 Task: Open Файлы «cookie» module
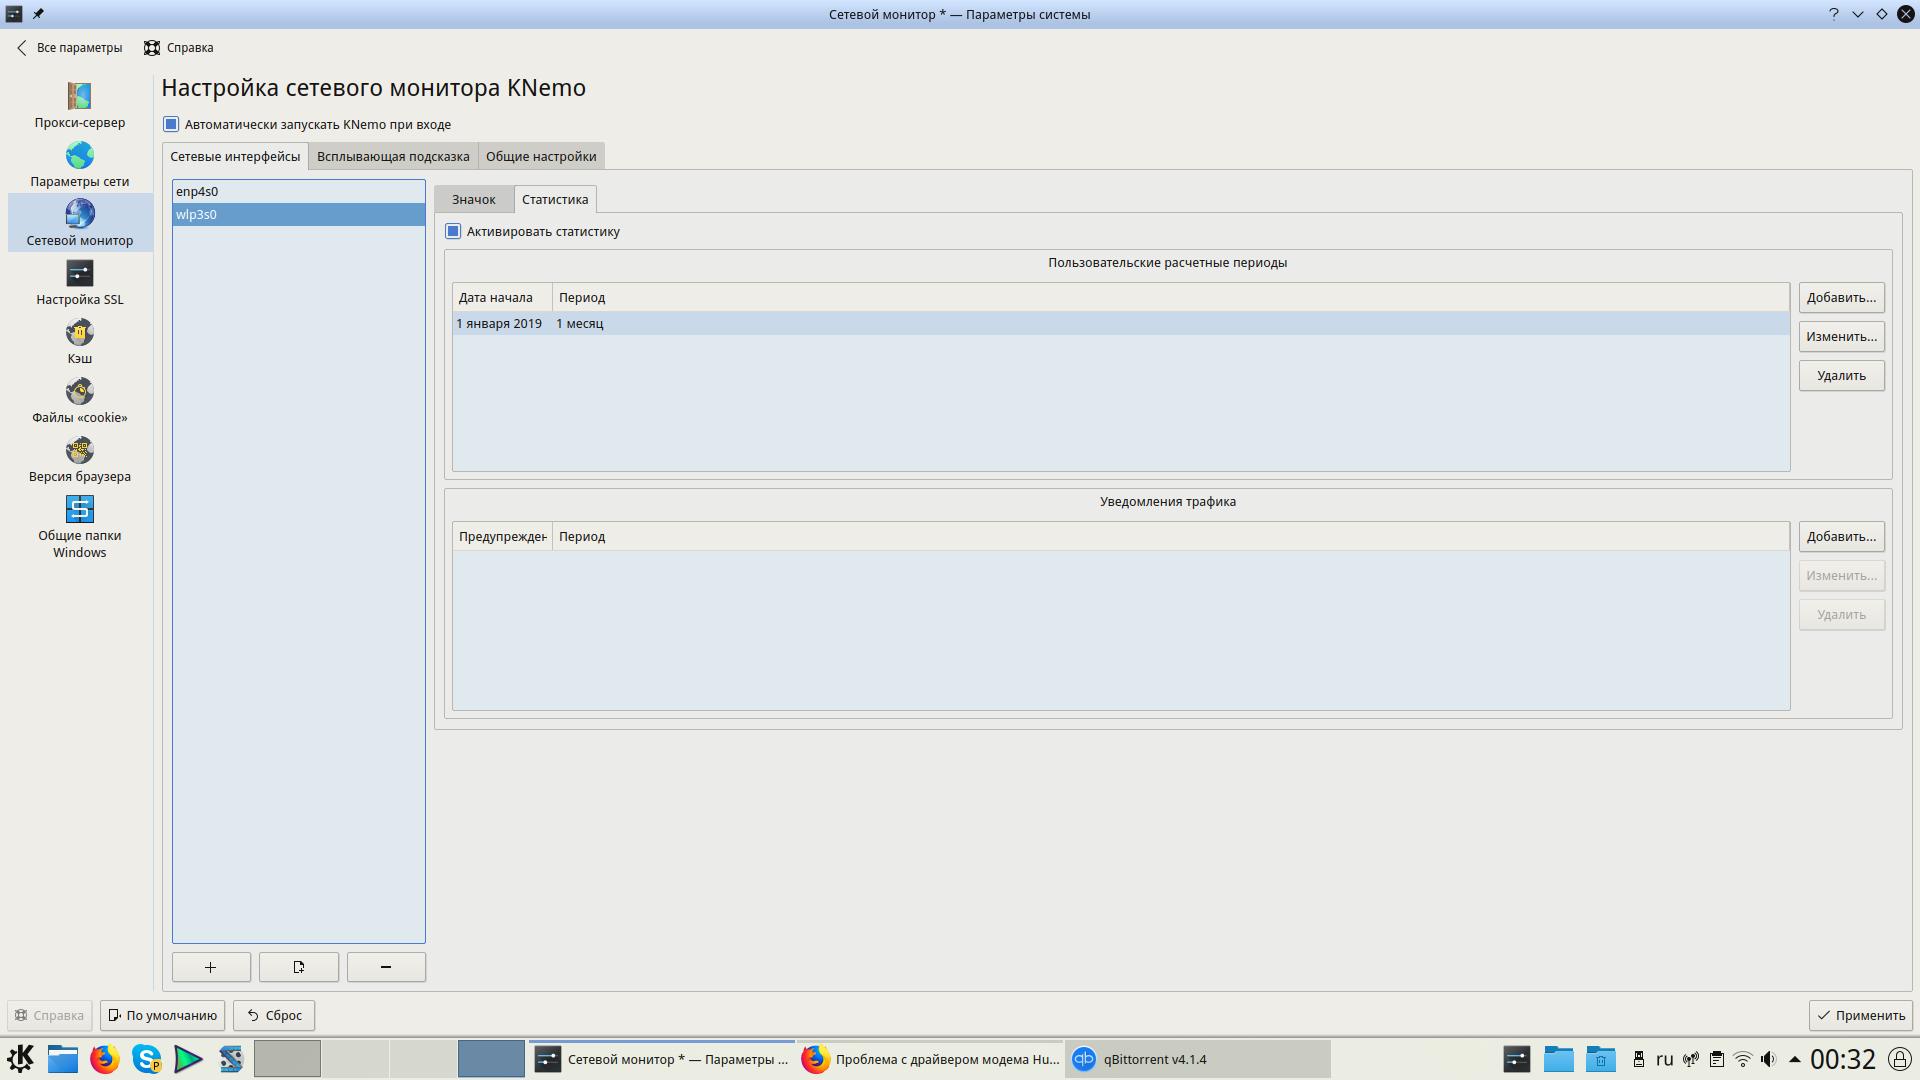click(x=79, y=400)
